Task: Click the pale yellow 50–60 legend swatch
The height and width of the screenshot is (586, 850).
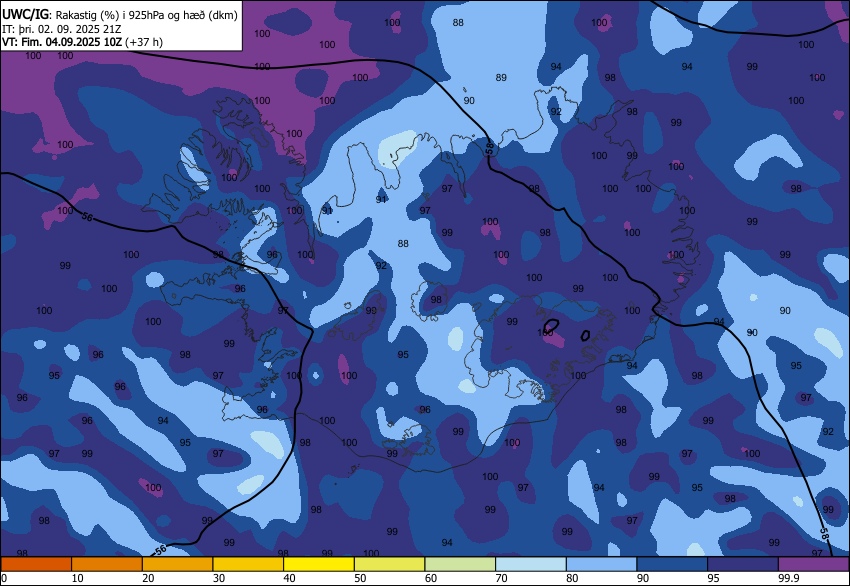Action: click(x=389, y=564)
